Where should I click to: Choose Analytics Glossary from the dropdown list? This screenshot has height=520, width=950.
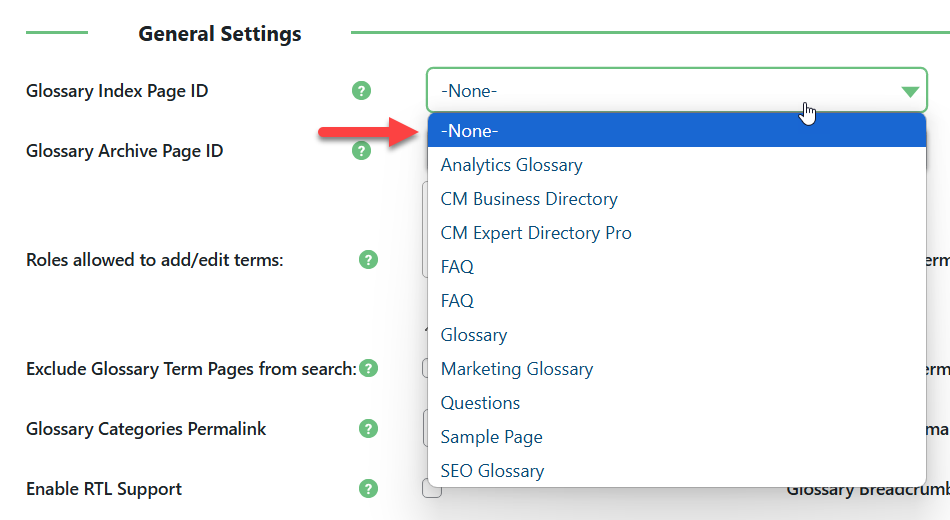[x=677, y=165]
